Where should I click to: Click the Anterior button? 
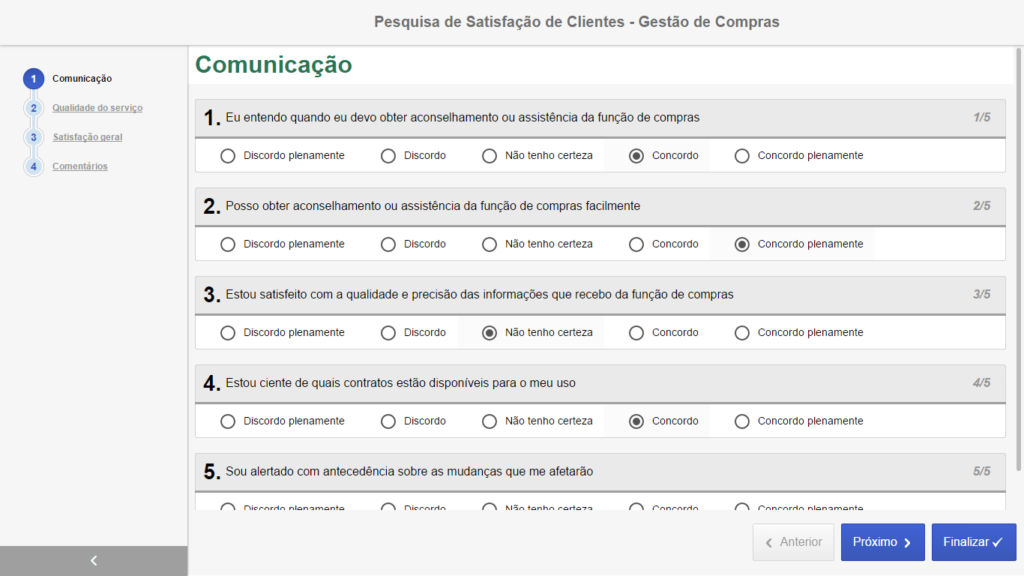tap(794, 542)
